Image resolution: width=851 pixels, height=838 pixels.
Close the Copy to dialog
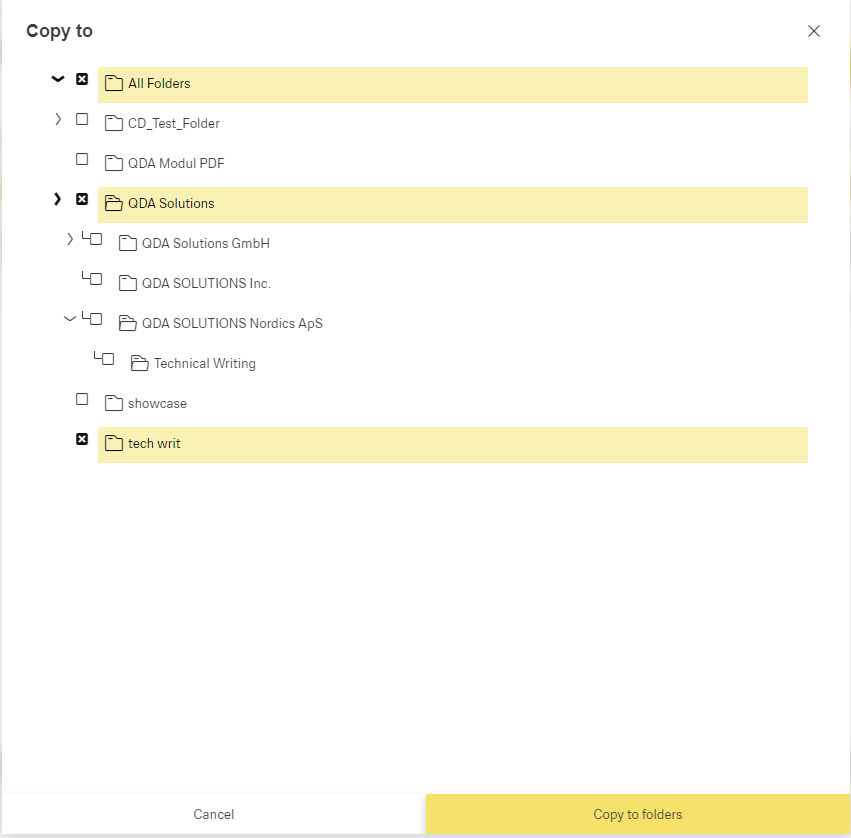point(814,31)
